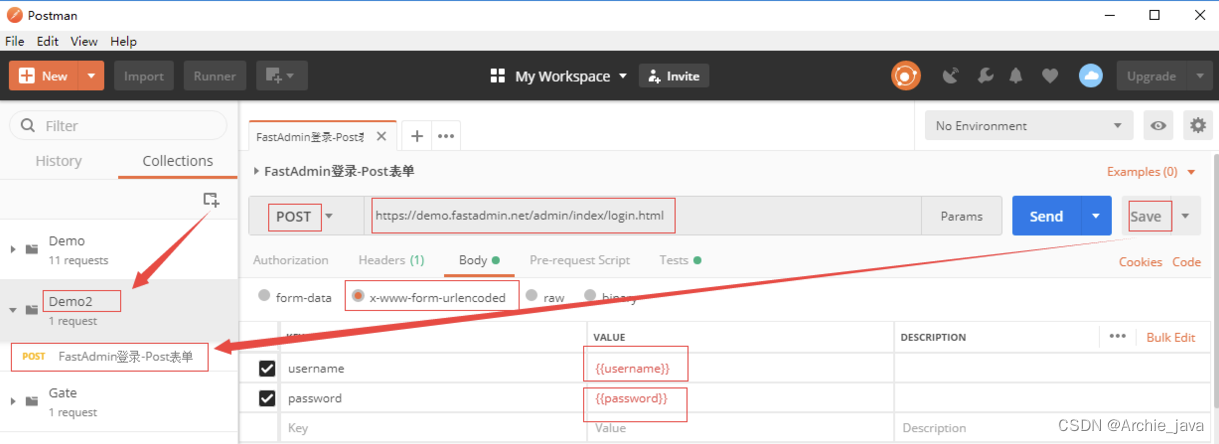Open tab options ellipsis button
The image size is (1219, 444).
coord(446,136)
